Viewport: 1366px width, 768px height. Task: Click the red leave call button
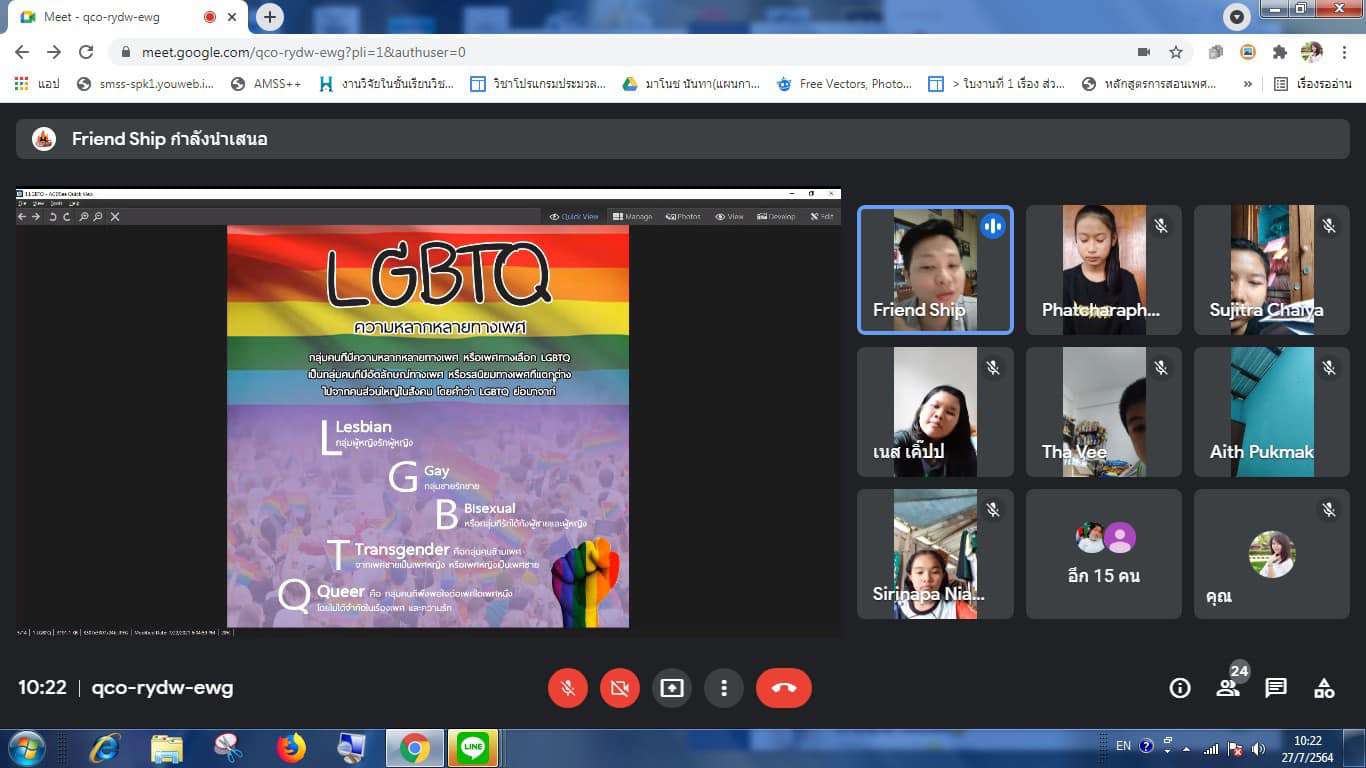[783, 688]
